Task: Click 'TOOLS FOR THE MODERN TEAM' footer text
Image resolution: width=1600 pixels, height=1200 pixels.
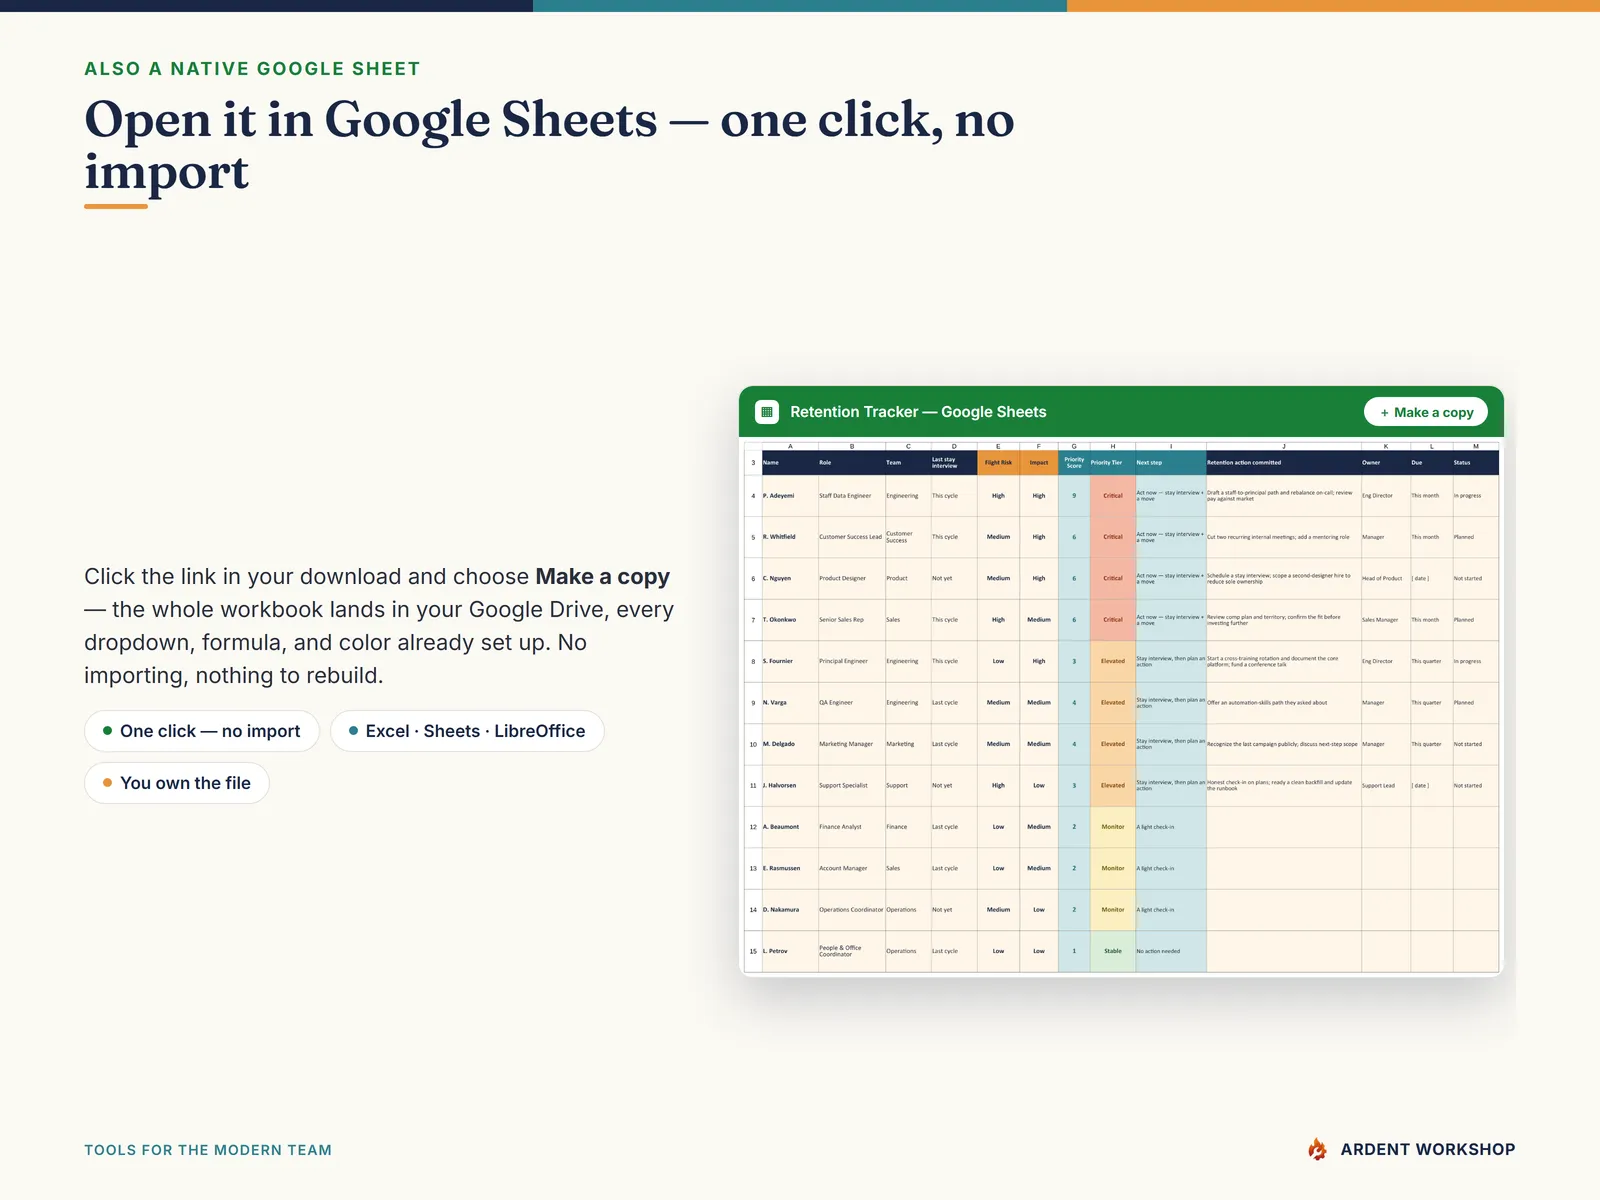Action: pos(208,1150)
